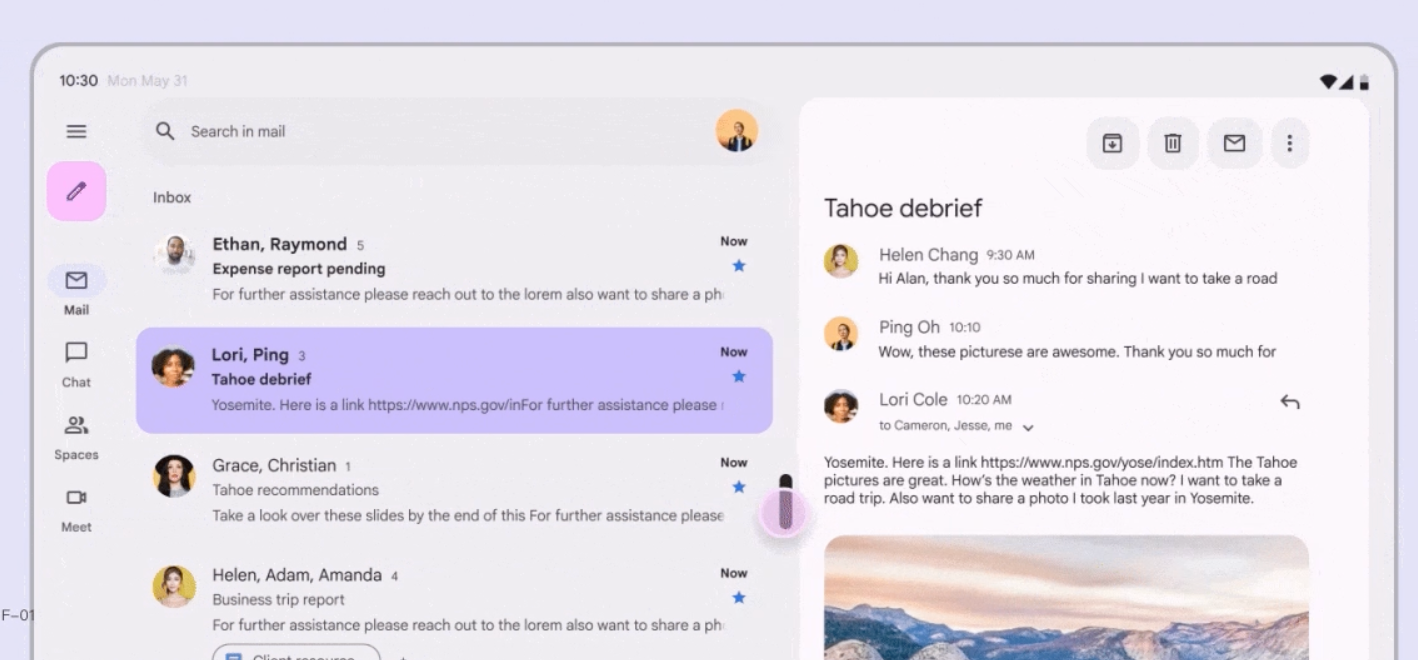
Task: Archive the Tahoe debrief conversation
Action: (x=1112, y=144)
